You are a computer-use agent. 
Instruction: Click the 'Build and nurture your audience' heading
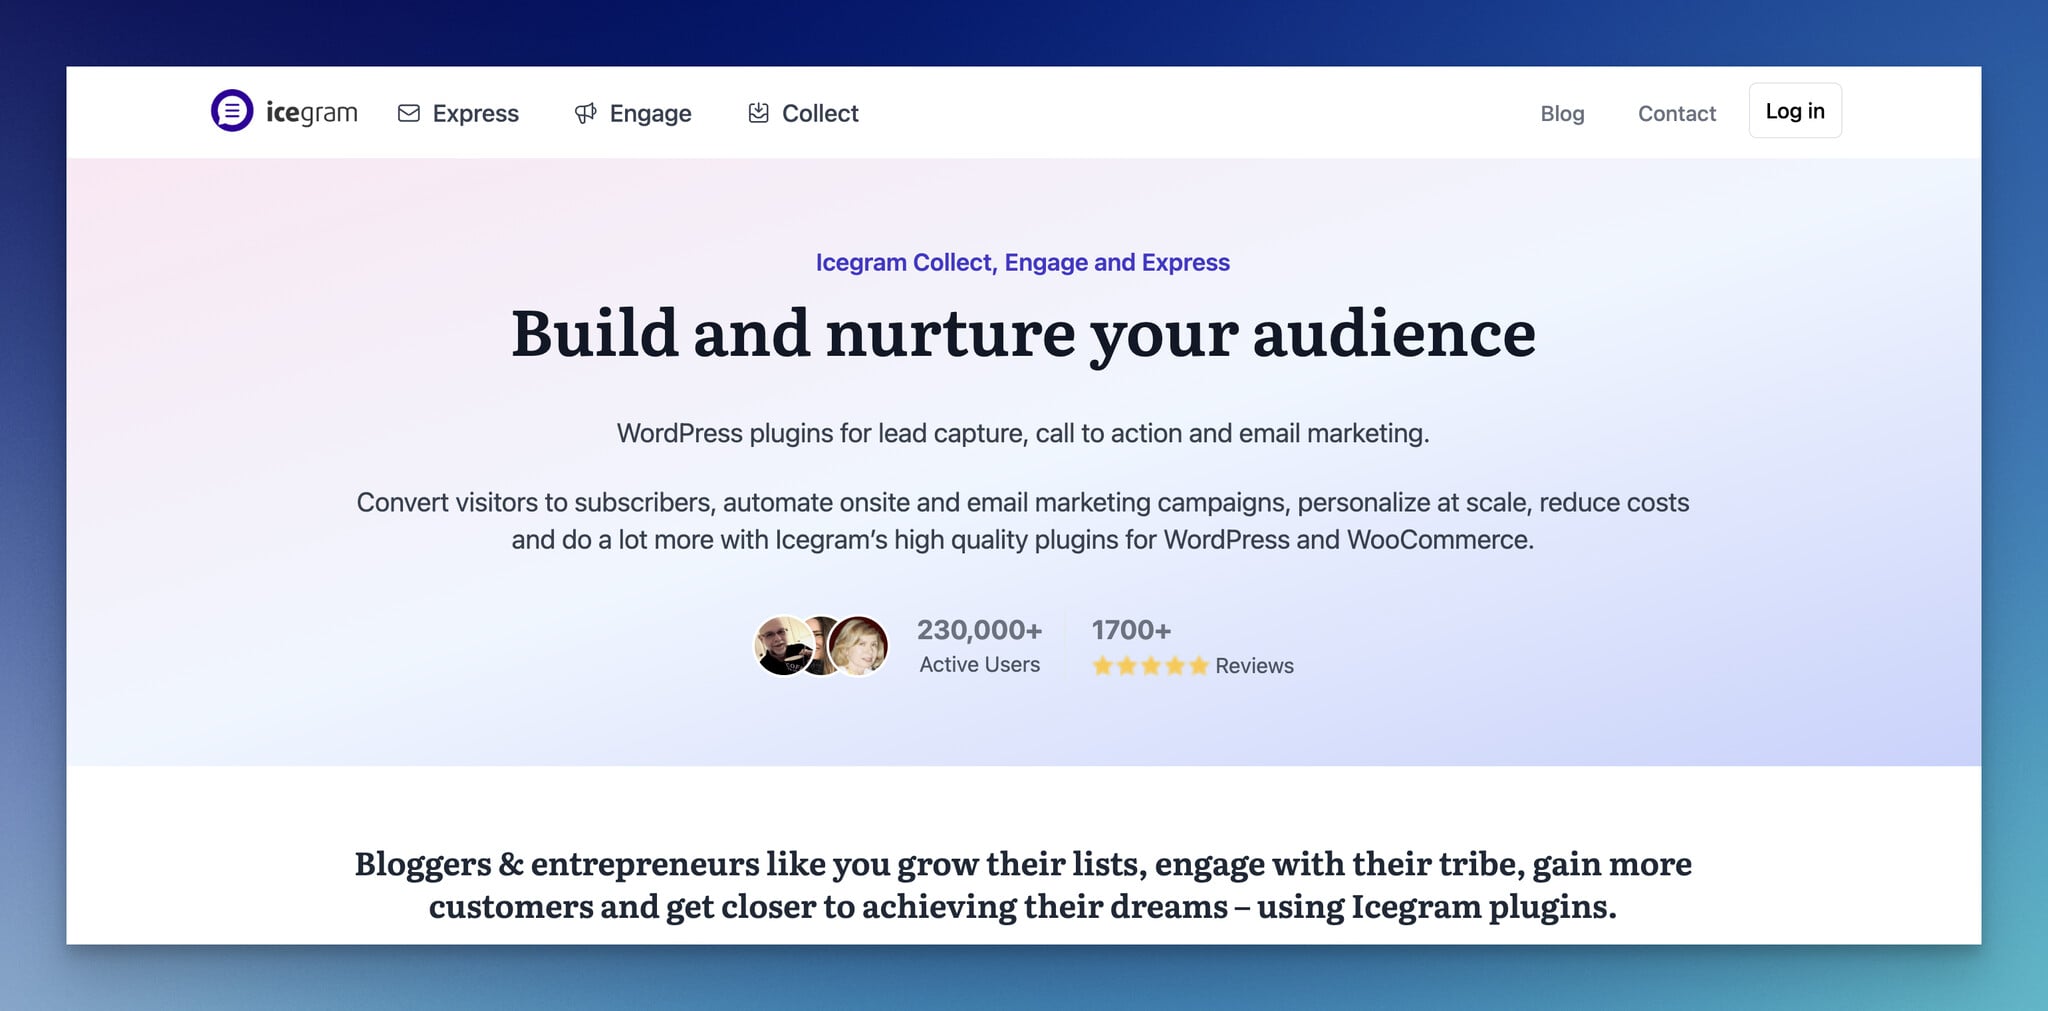coord(1023,334)
